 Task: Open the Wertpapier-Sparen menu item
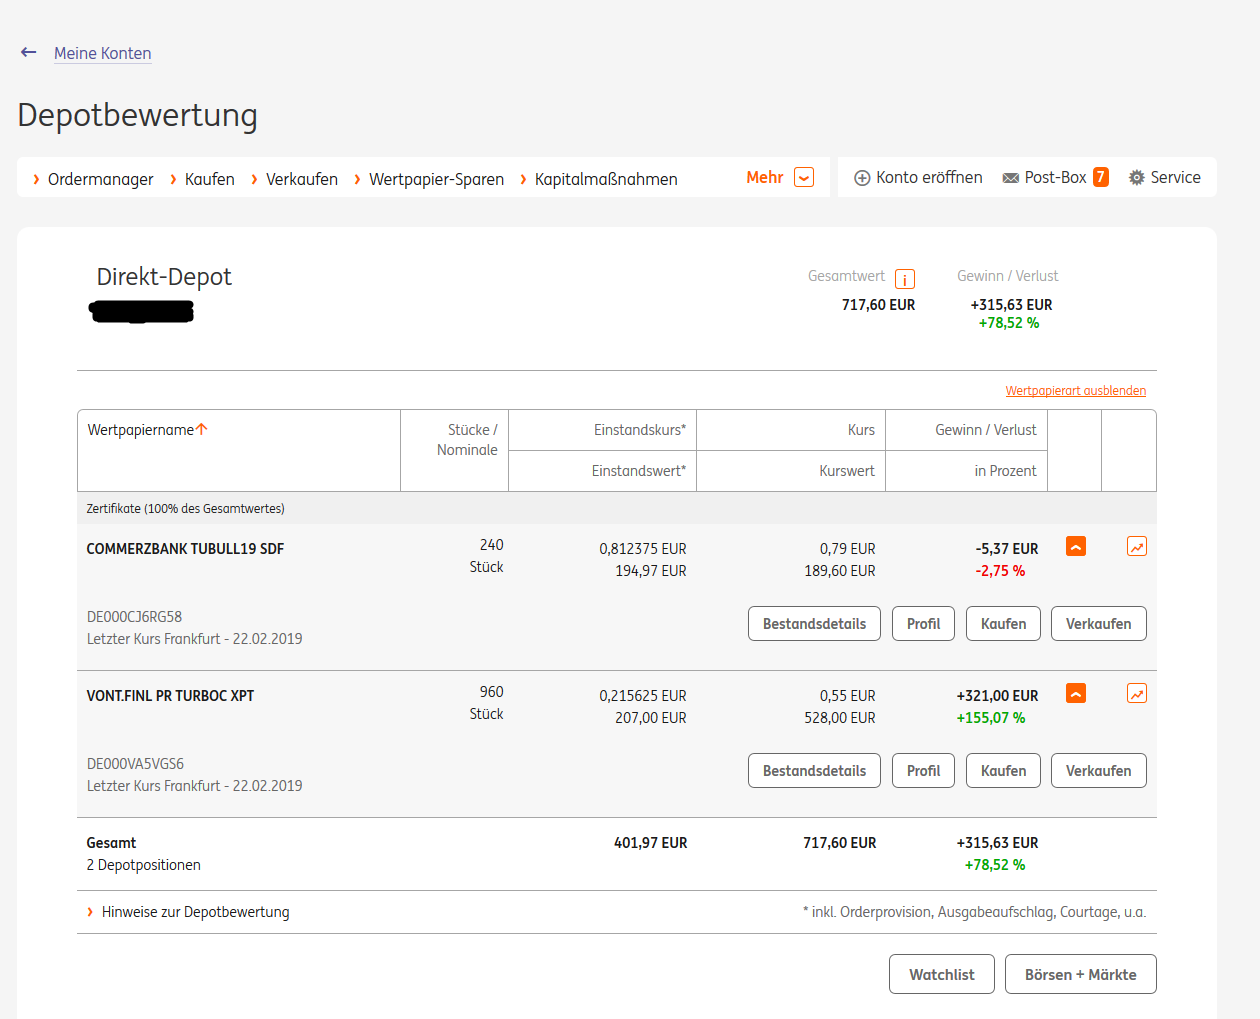[x=436, y=179]
